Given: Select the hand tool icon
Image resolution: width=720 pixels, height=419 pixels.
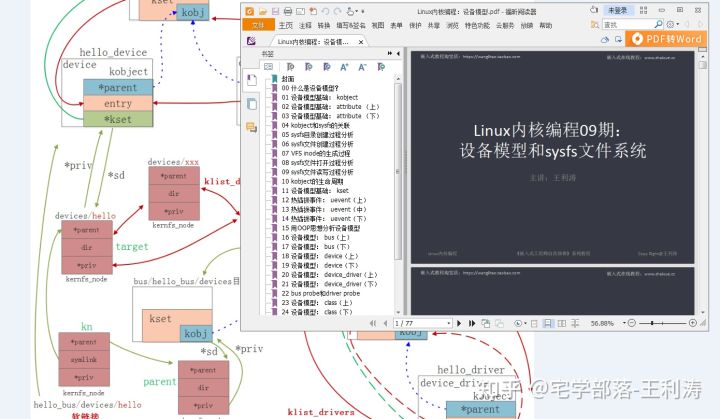Looking at the screenshot, I should click(x=350, y=11).
